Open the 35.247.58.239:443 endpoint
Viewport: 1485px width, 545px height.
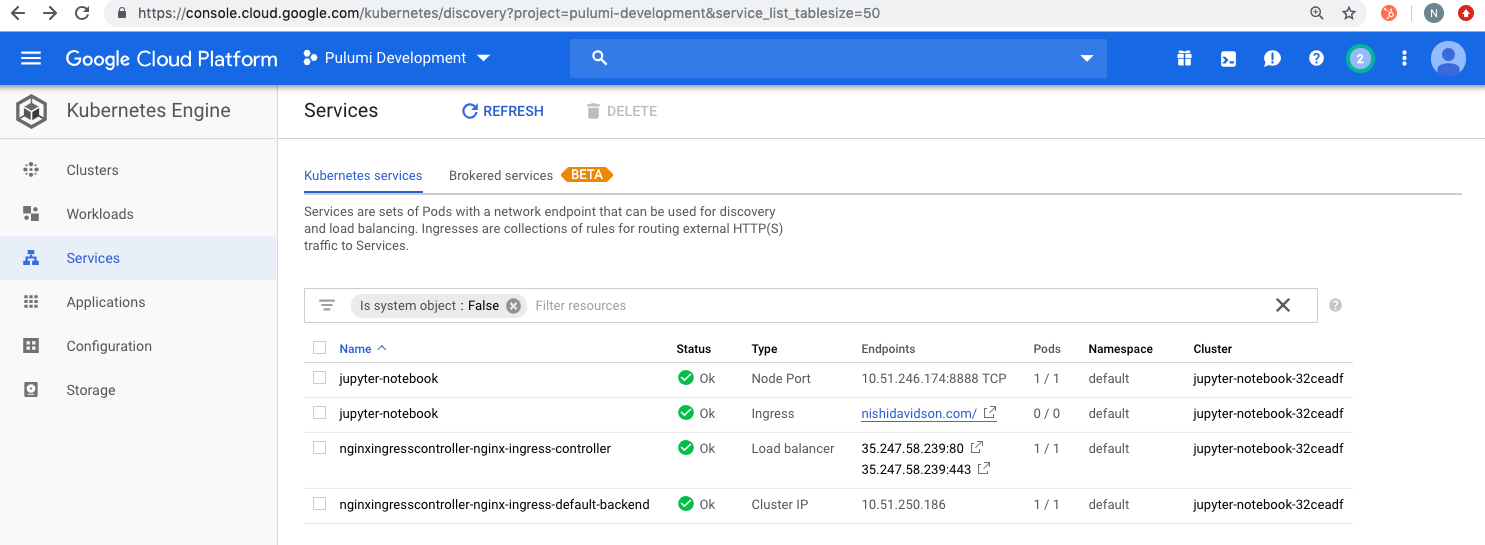(916, 469)
